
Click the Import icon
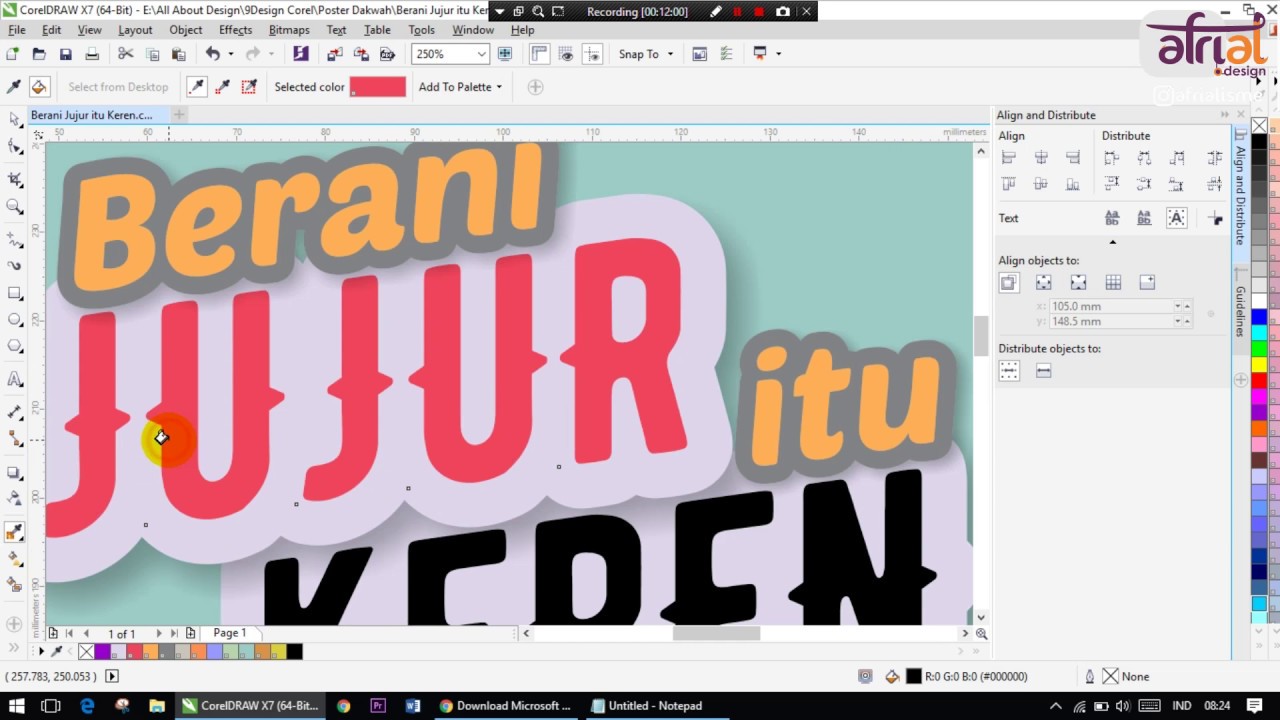coord(334,54)
